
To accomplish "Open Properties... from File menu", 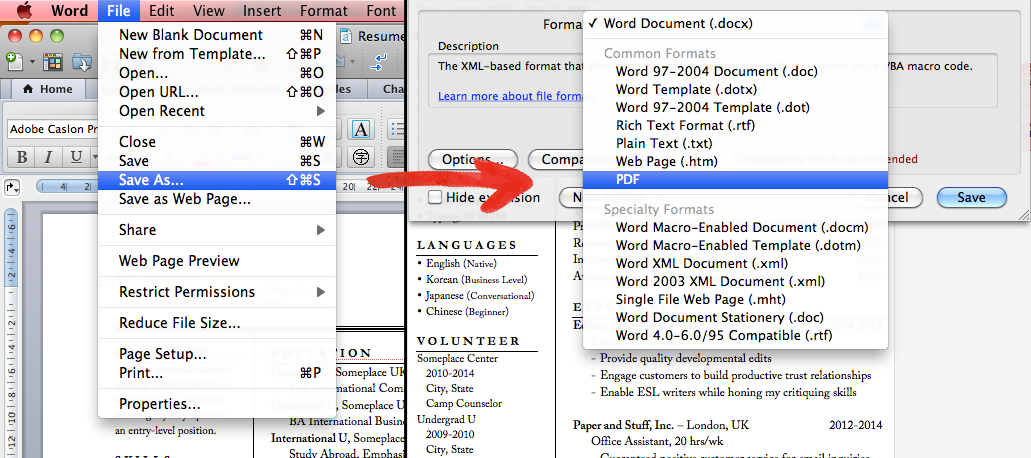I will pyautogui.click(x=217, y=404).
